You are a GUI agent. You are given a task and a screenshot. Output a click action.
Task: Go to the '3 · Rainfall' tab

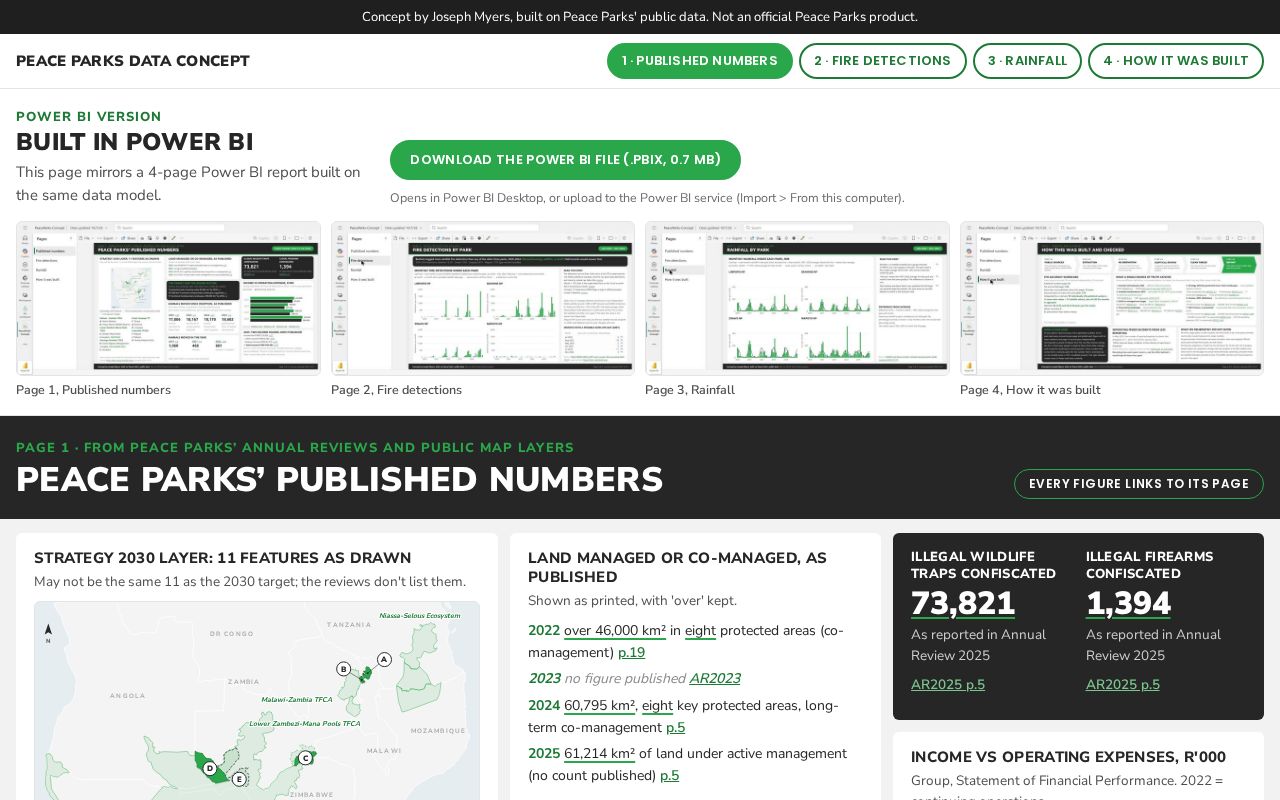[1027, 61]
